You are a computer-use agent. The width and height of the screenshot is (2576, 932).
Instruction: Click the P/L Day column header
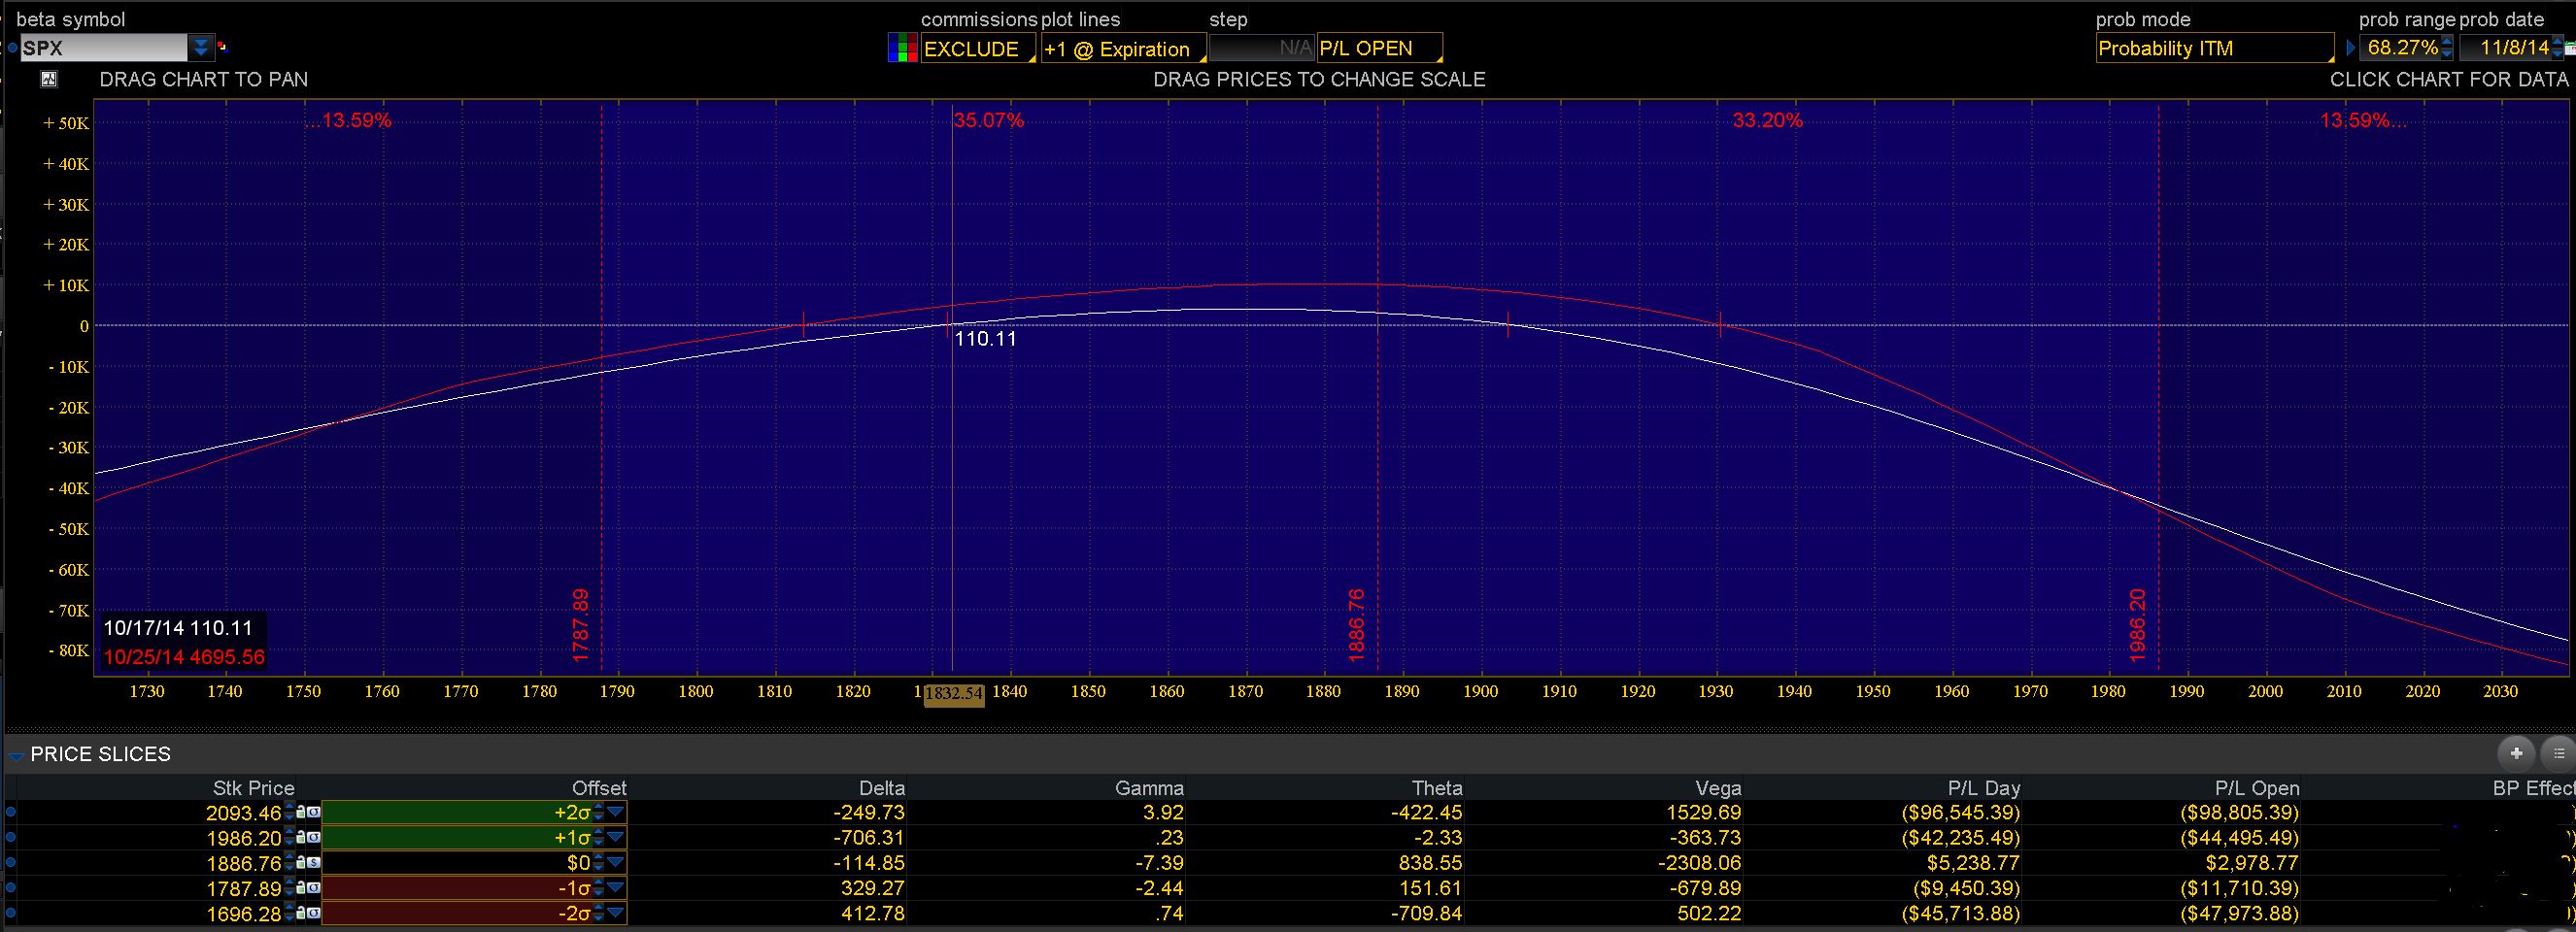click(1984, 788)
